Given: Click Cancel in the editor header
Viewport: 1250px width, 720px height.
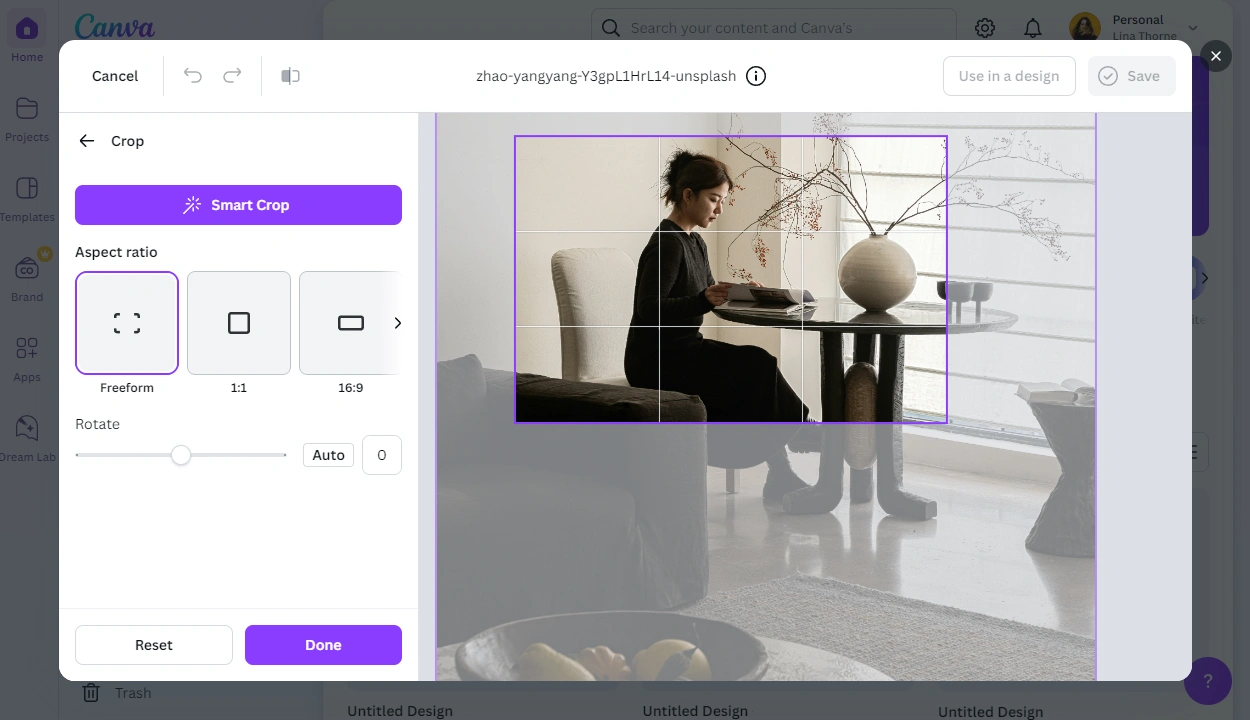Looking at the screenshot, I should [115, 76].
